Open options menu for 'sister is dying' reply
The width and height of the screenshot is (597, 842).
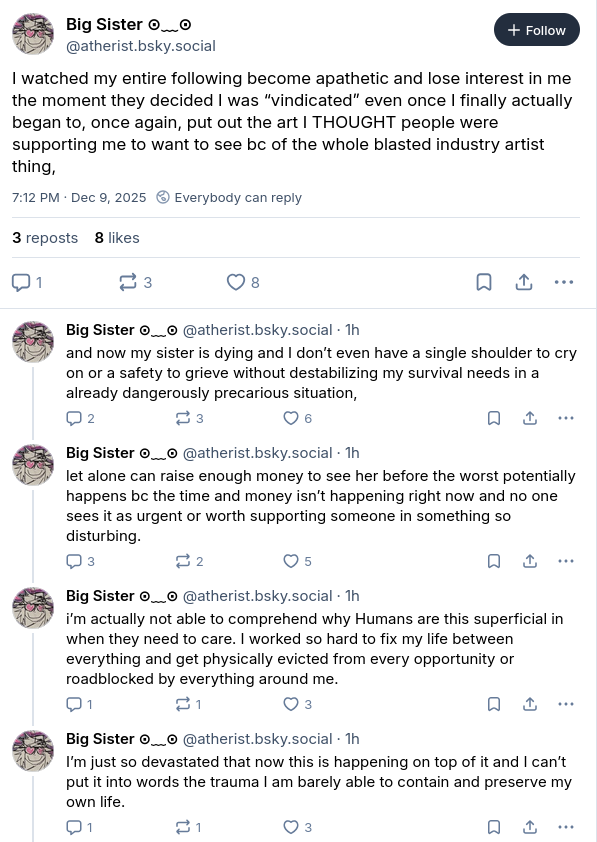(x=566, y=418)
